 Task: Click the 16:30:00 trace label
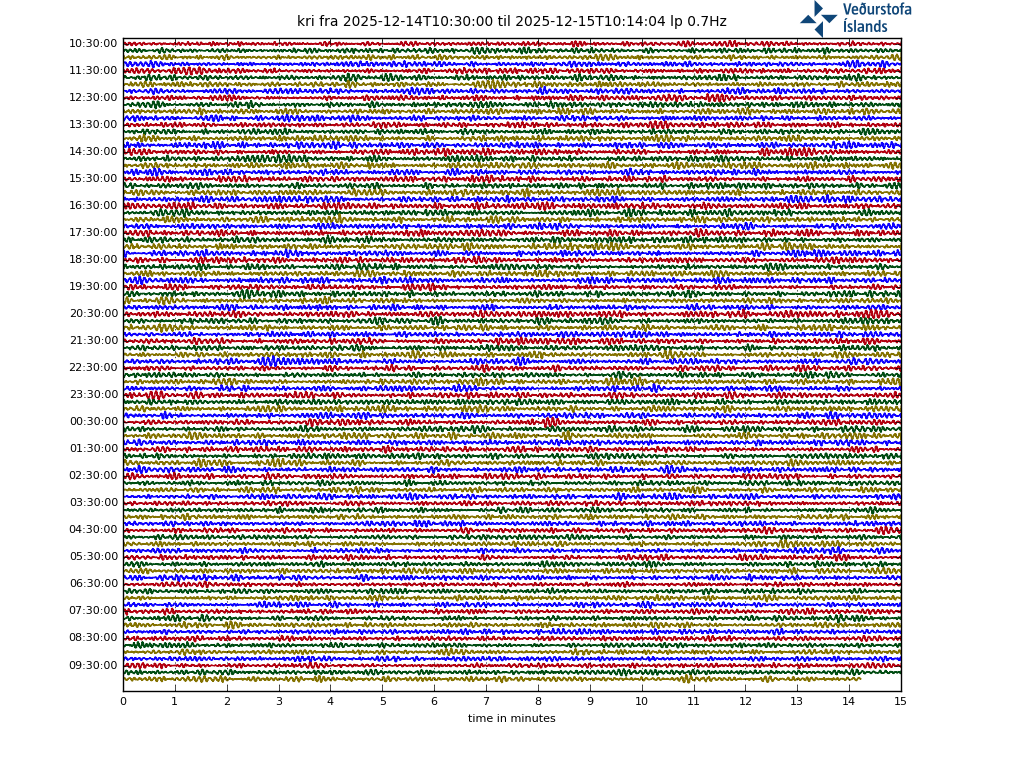click(93, 206)
